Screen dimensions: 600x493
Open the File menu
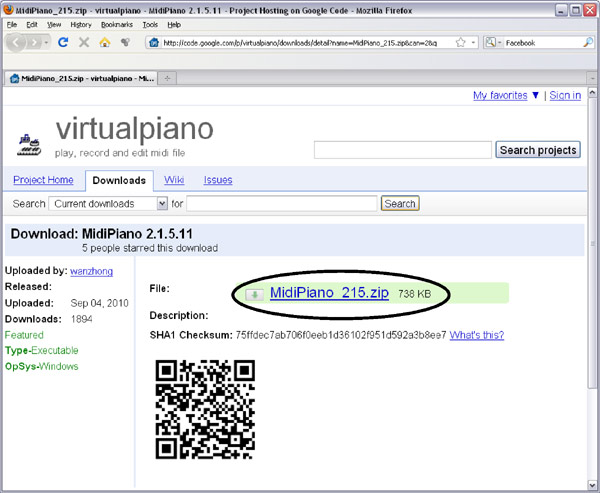click(x=11, y=25)
